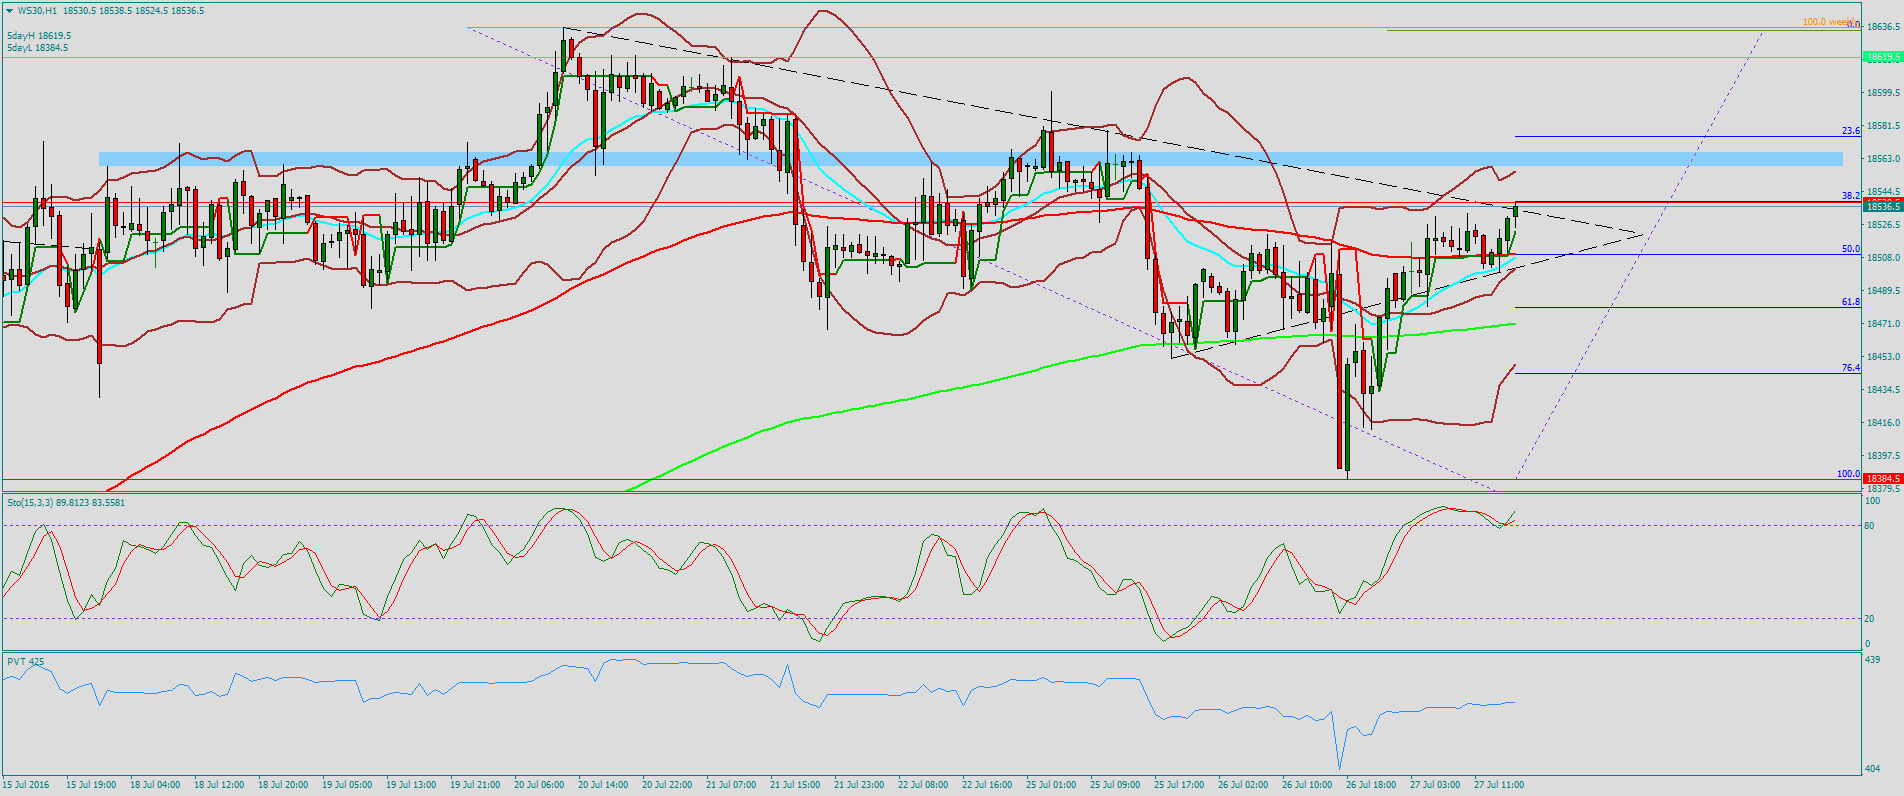Image resolution: width=1904 pixels, height=796 pixels.
Task: Click the stochastic 20 level axis label
Action: tap(1870, 619)
